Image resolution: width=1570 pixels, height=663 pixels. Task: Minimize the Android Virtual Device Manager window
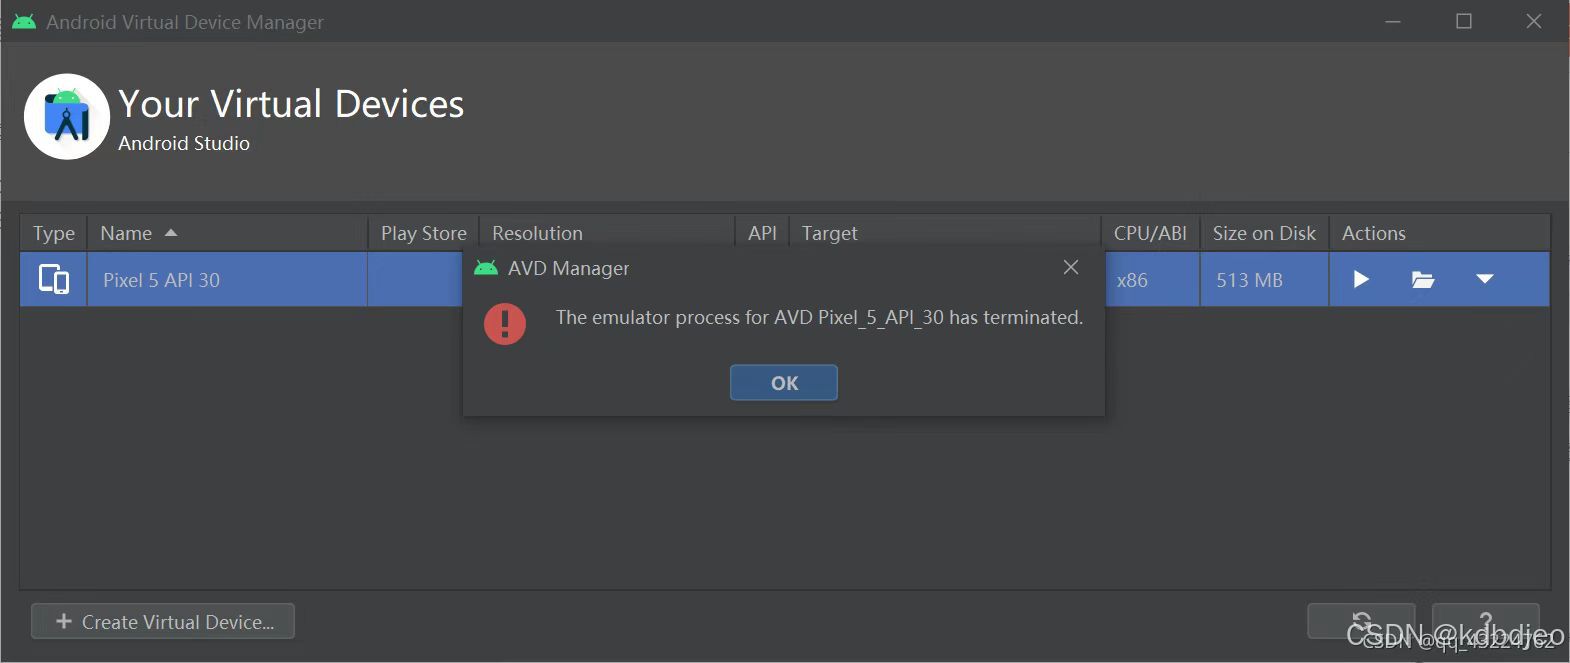coord(1393,21)
